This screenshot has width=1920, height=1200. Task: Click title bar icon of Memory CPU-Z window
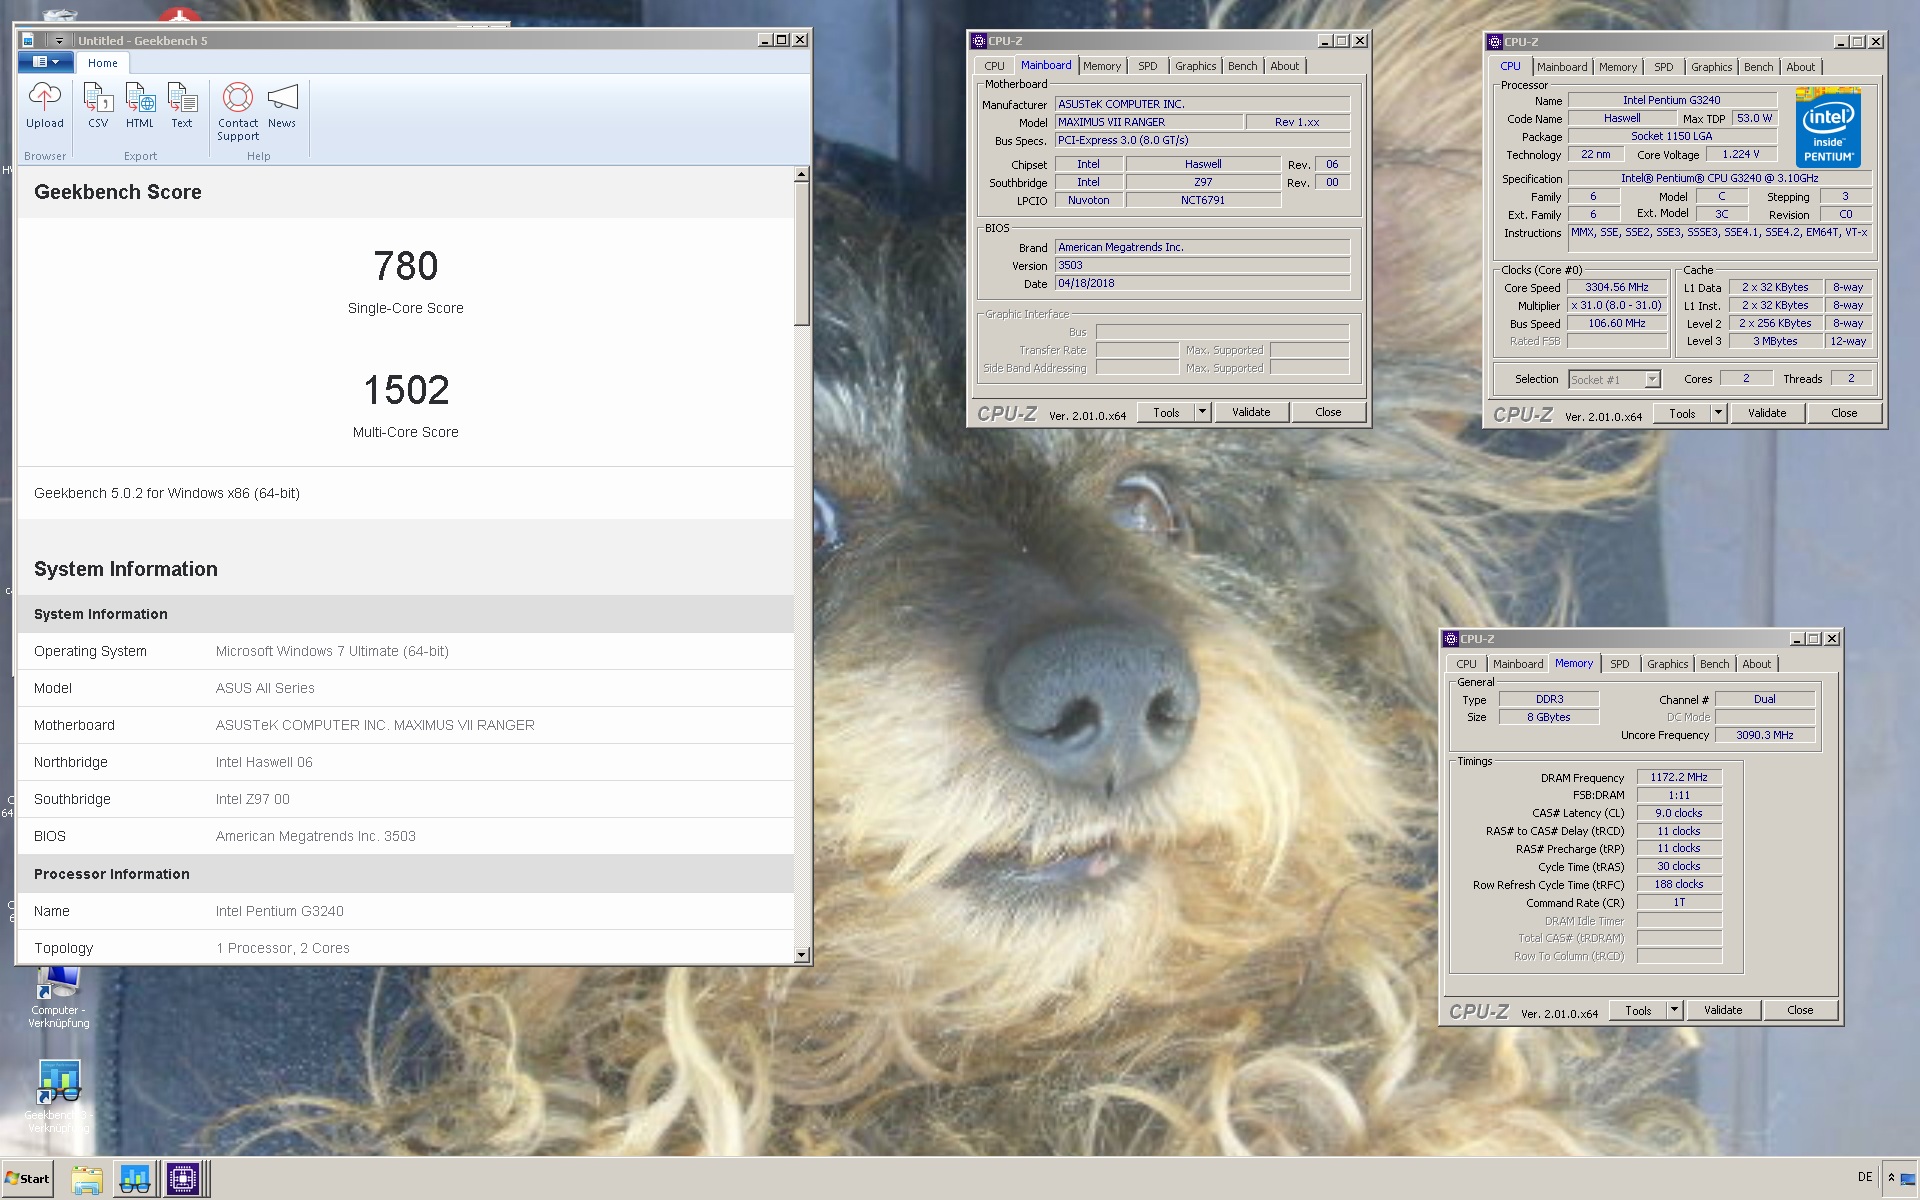(1451, 639)
